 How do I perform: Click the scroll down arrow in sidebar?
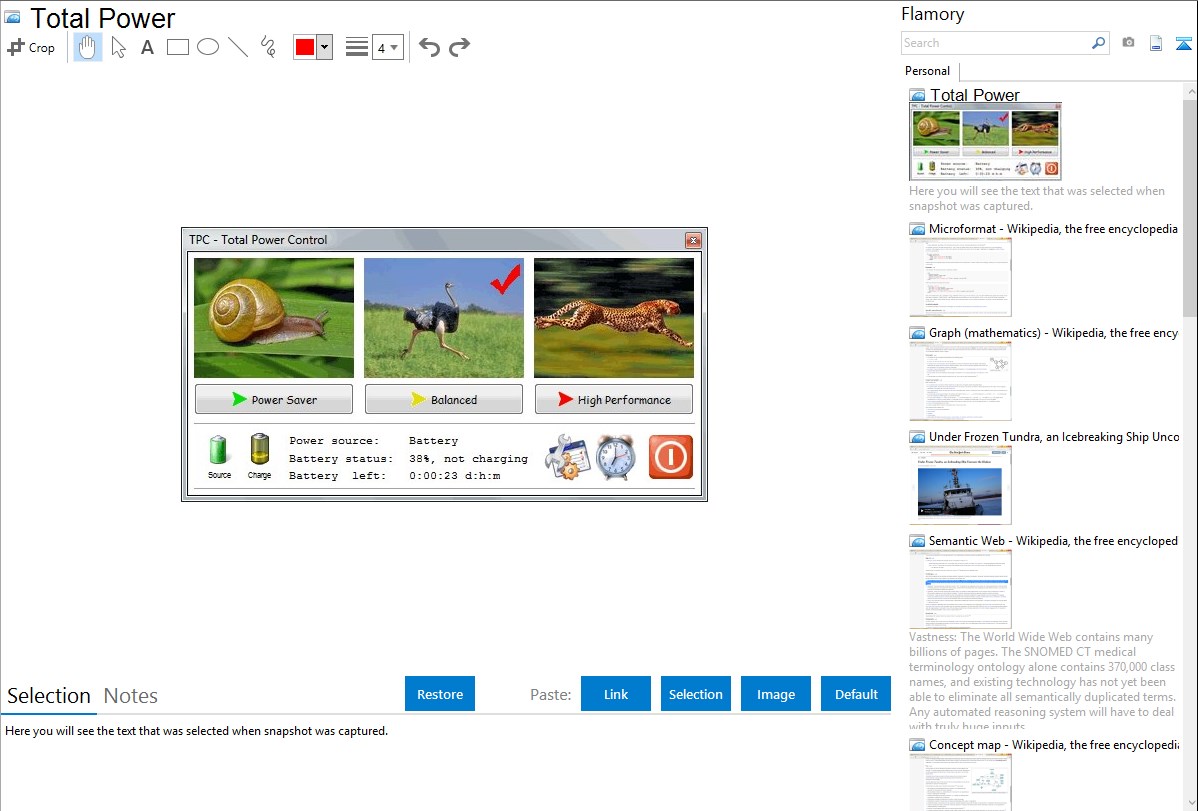tap(1190, 803)
